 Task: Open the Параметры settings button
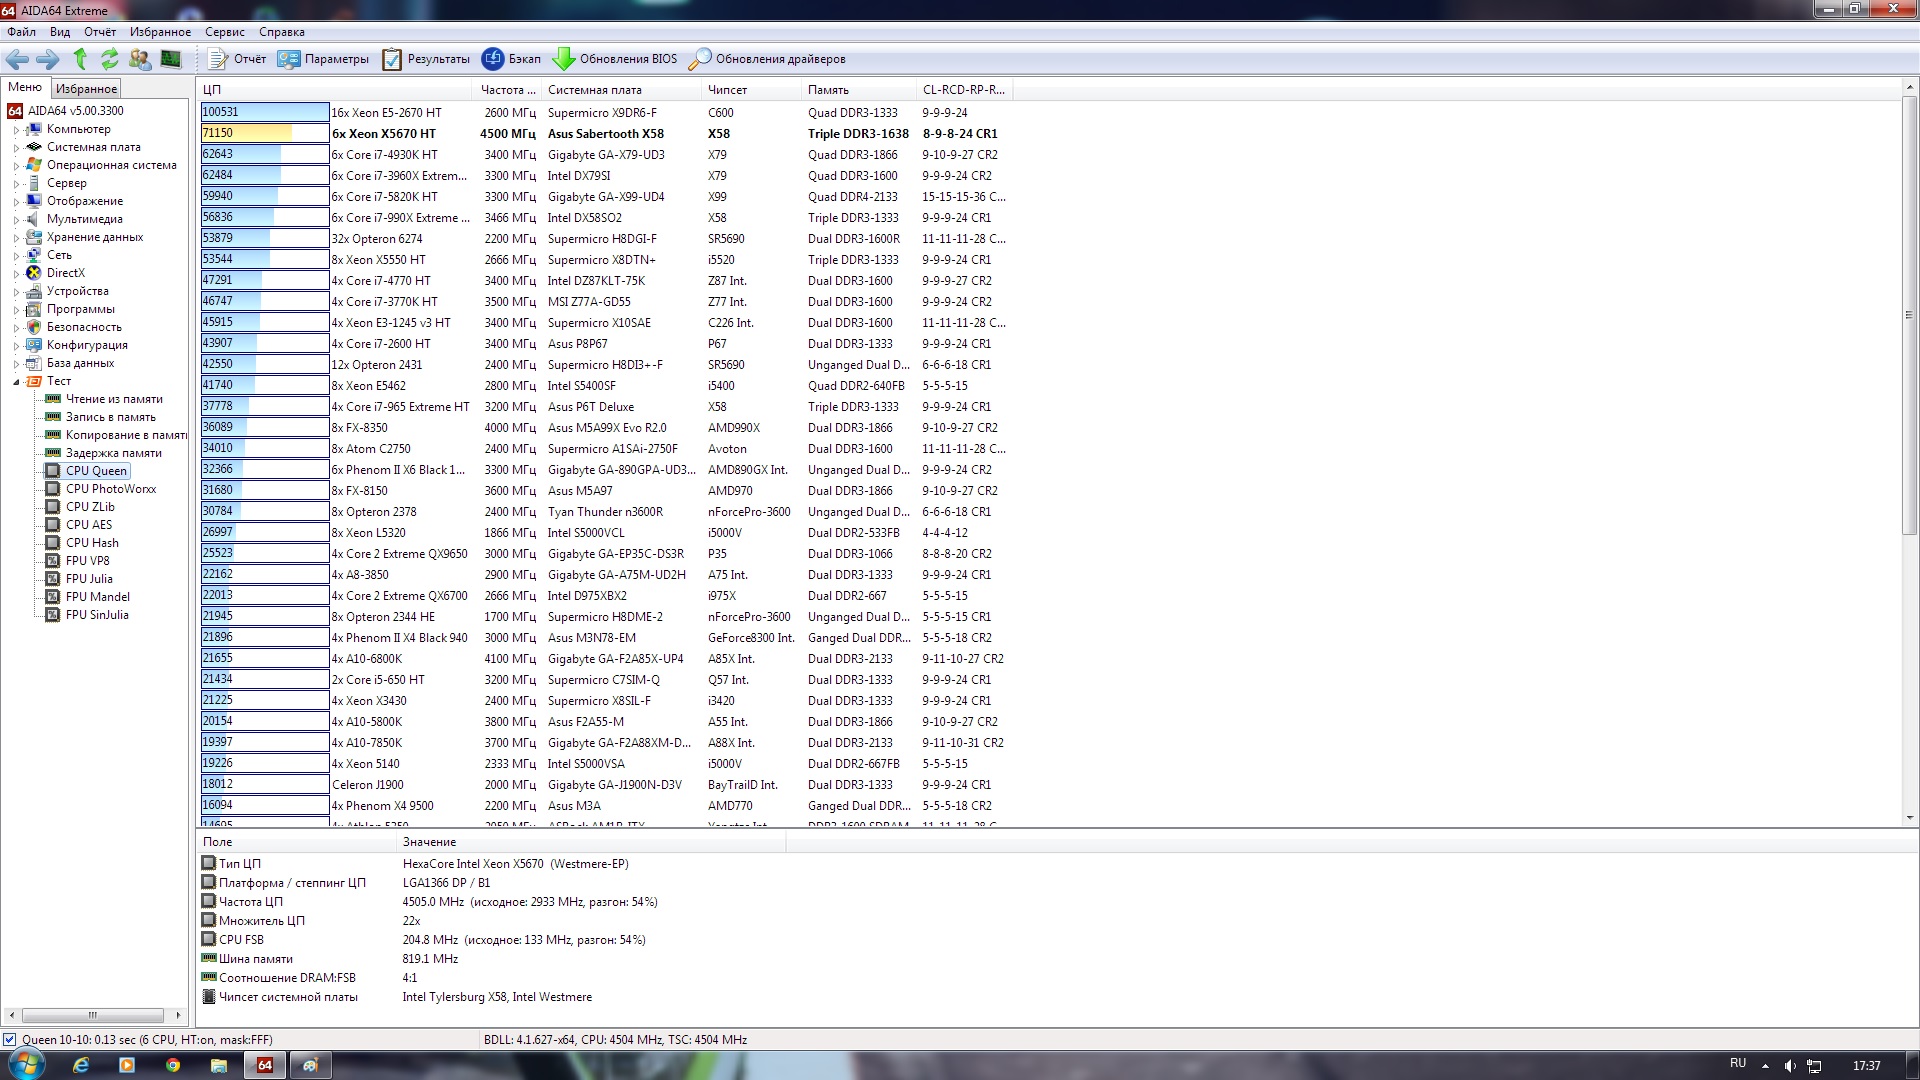(323, 59)
